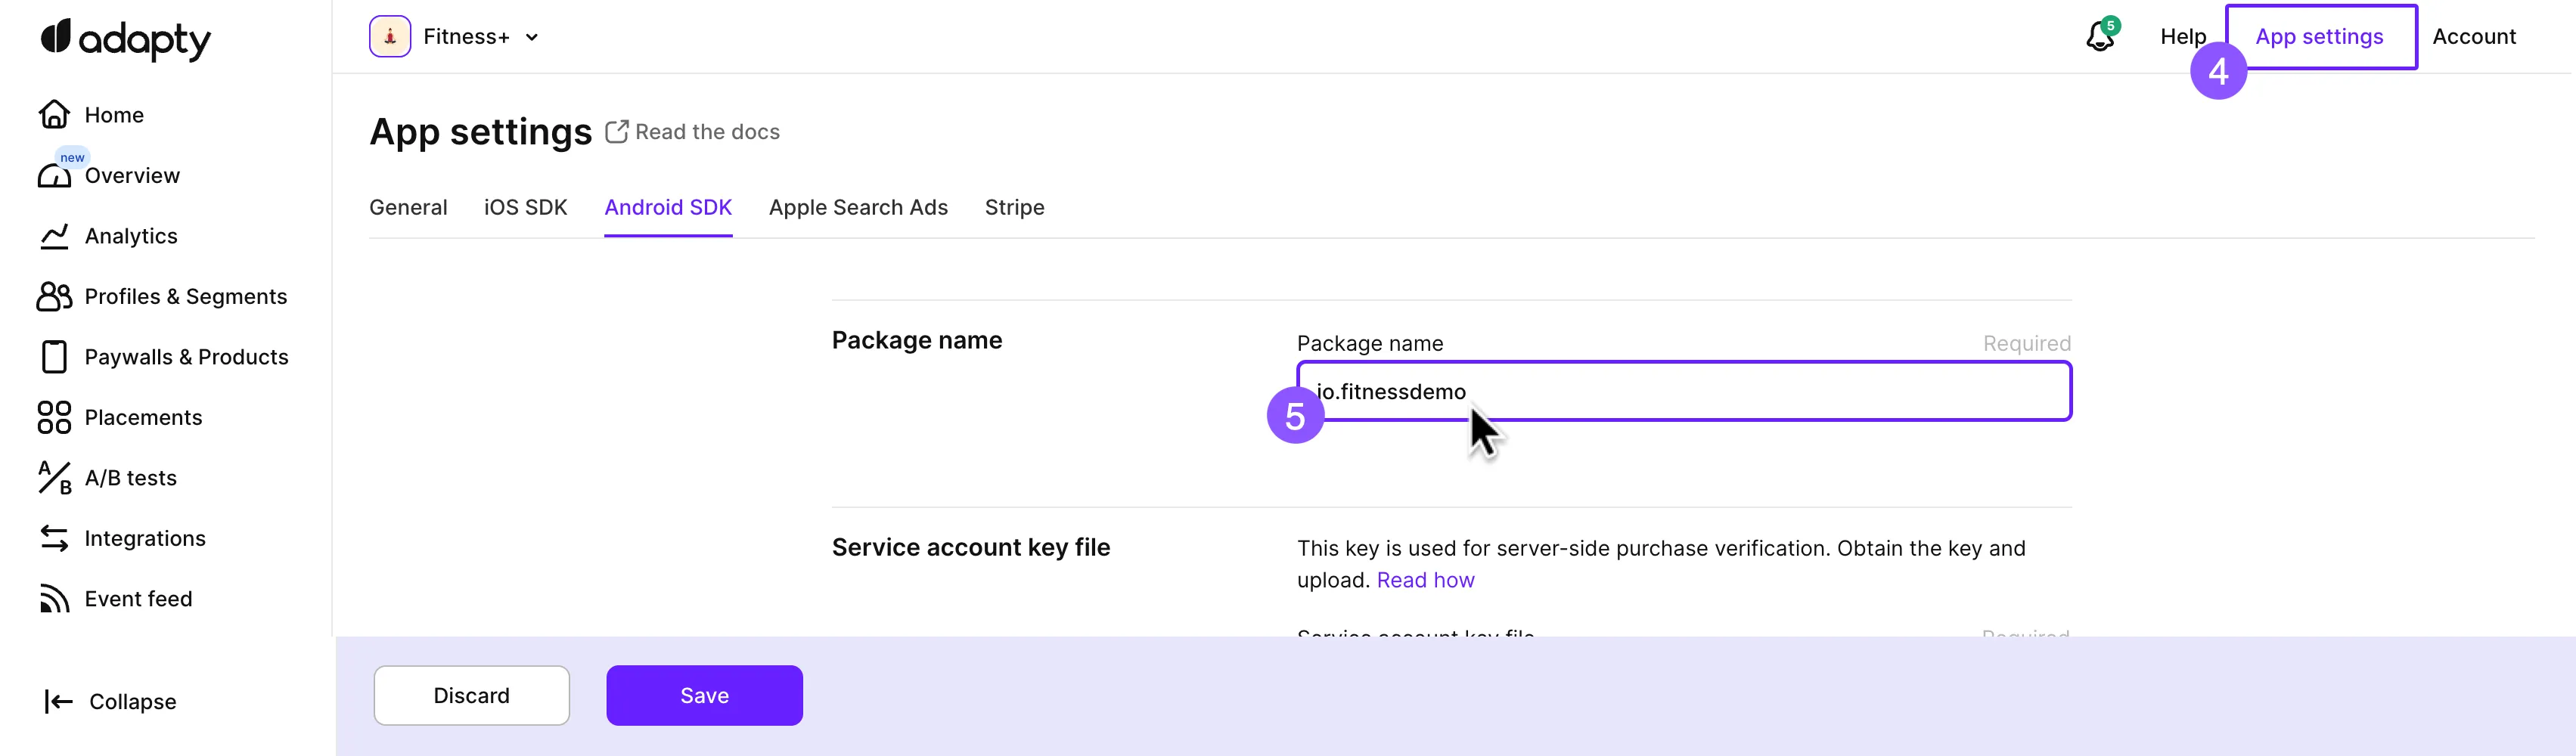Open A/B tests
The image size is (2576, 756).
(131, 478)
